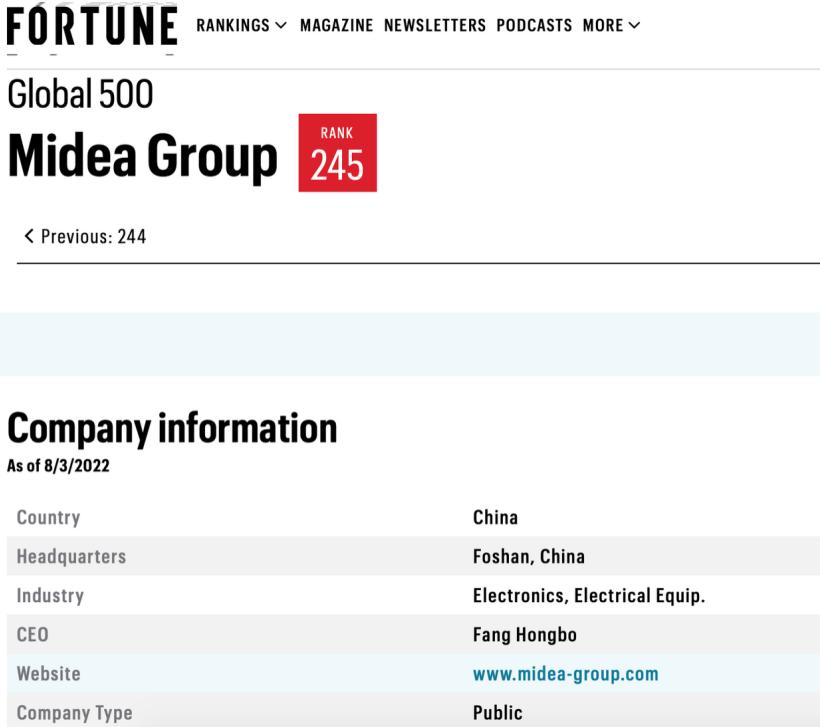Open the Newsletters page
820x727 pixels.
(x=434, y=26)
